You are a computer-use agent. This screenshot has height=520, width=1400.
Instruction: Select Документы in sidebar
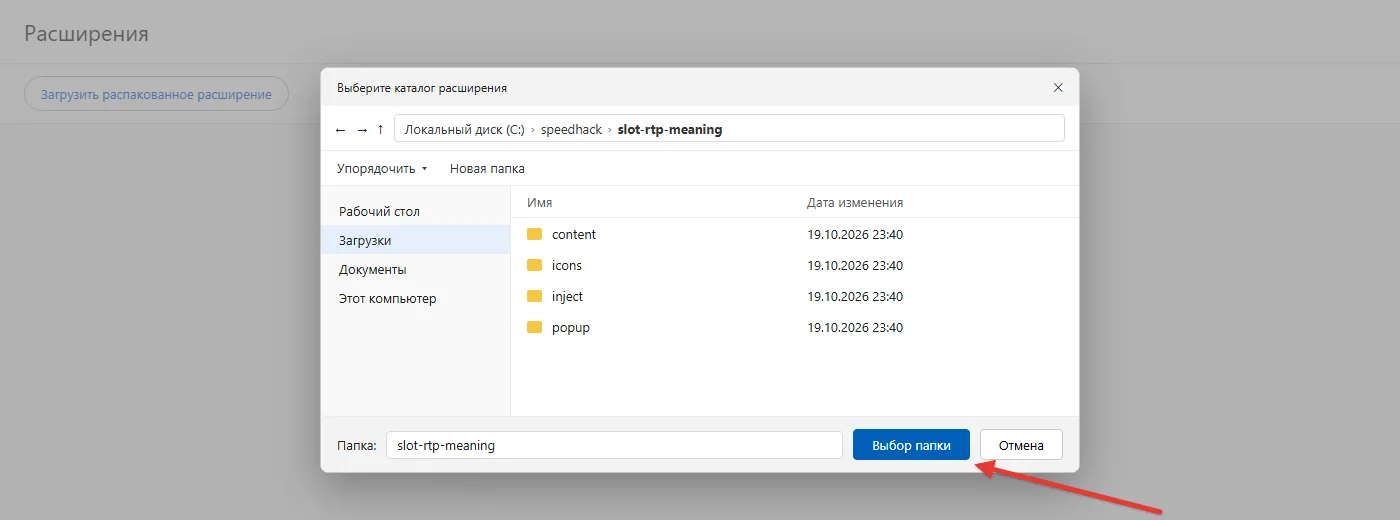[415, 270]
